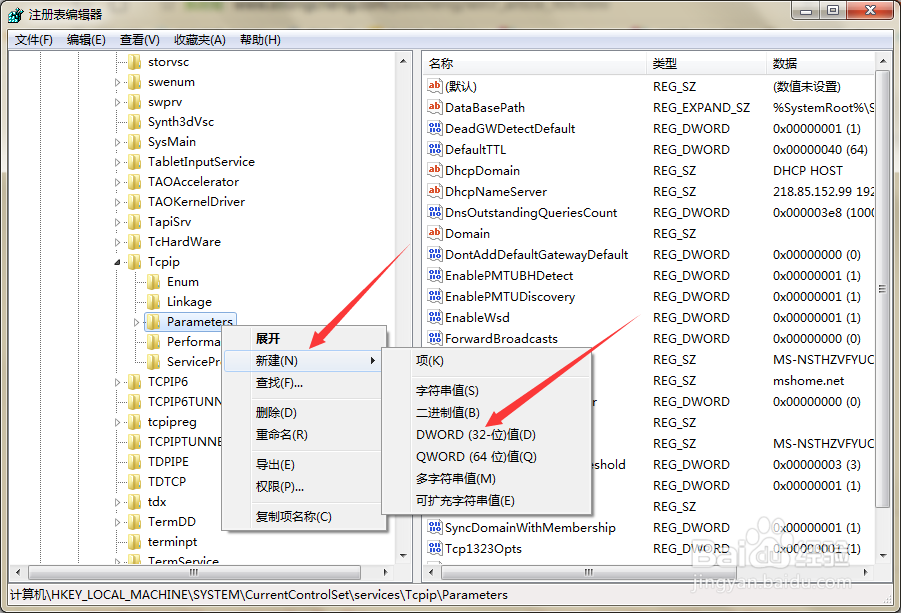Open the 查看(V) menu
Viewport: 901px width, 613px height.
click(x=140, y=40)
